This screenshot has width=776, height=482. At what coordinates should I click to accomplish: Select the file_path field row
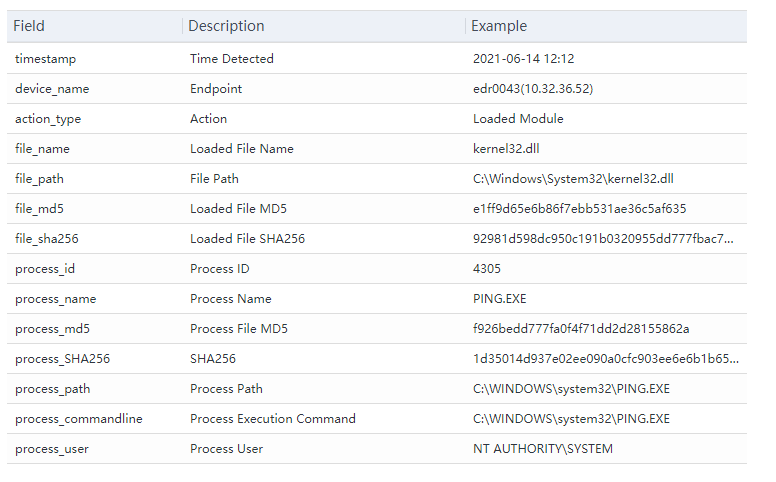pos(41,179)
